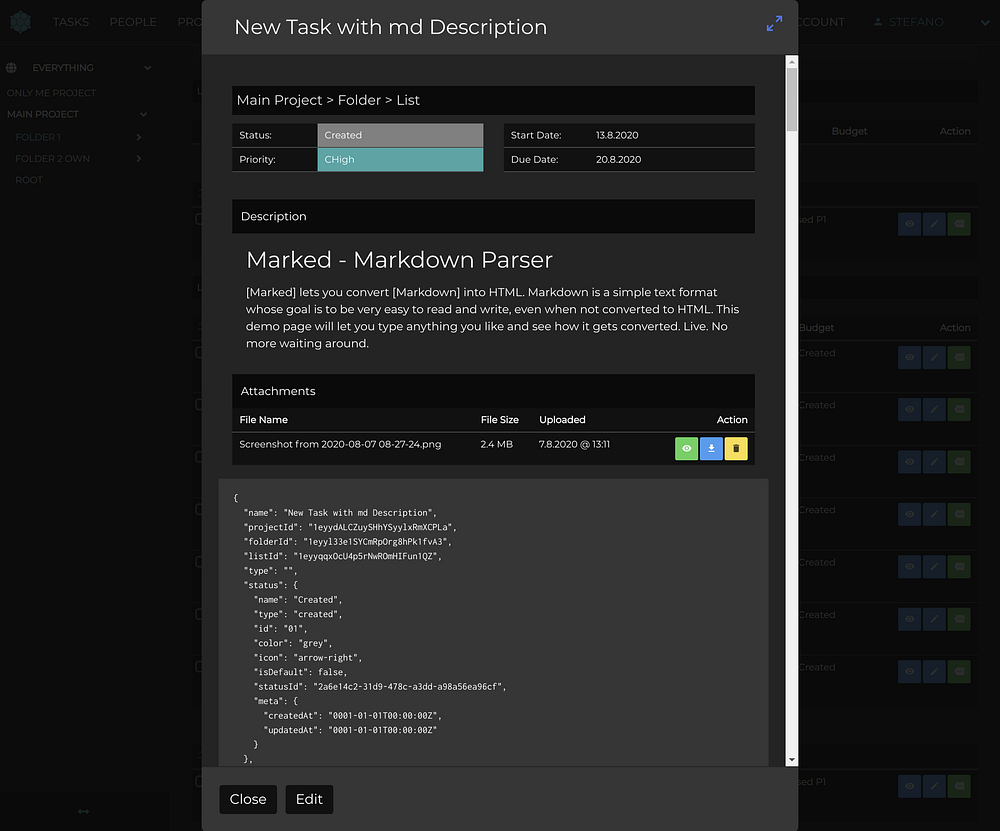
Task: Click the globe icon beside EVERYTHING
Action: tap(11, 68)
